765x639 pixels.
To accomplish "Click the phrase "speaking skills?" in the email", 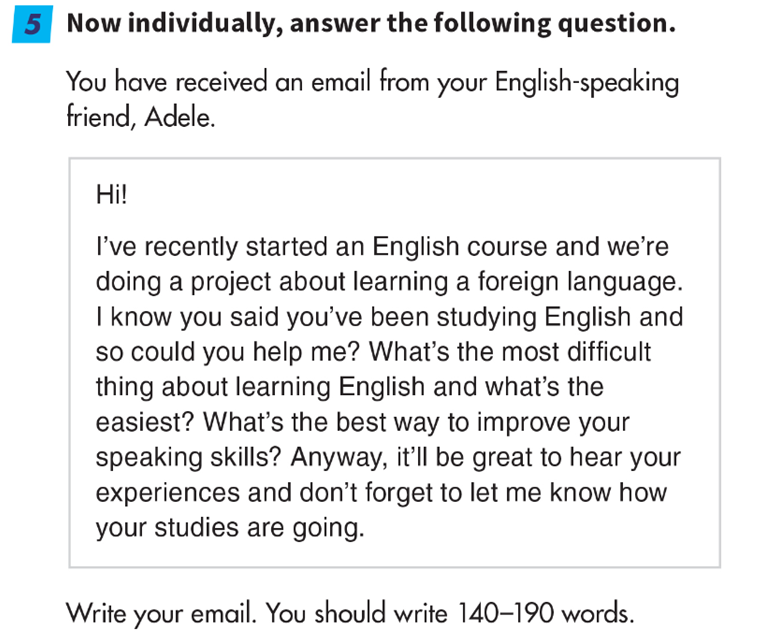I will point(190,458).
